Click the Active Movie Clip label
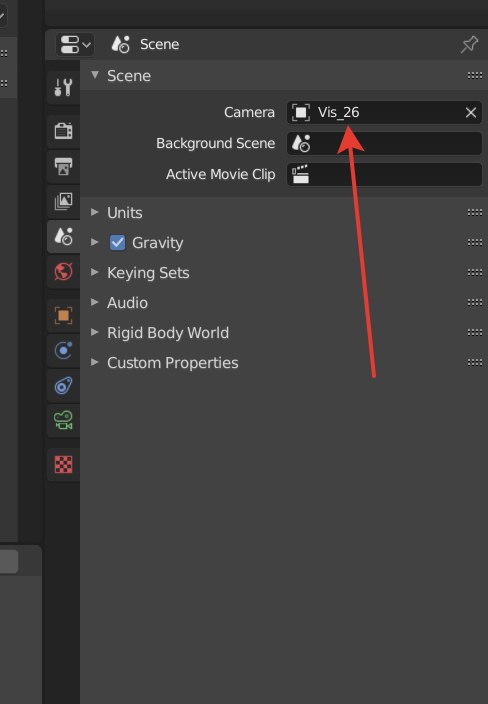The image size is (488, 704). [220, 174]
